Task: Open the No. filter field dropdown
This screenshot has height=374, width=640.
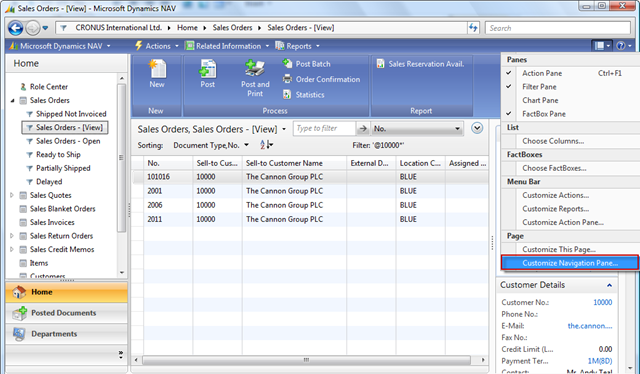Action: point(458,129)
